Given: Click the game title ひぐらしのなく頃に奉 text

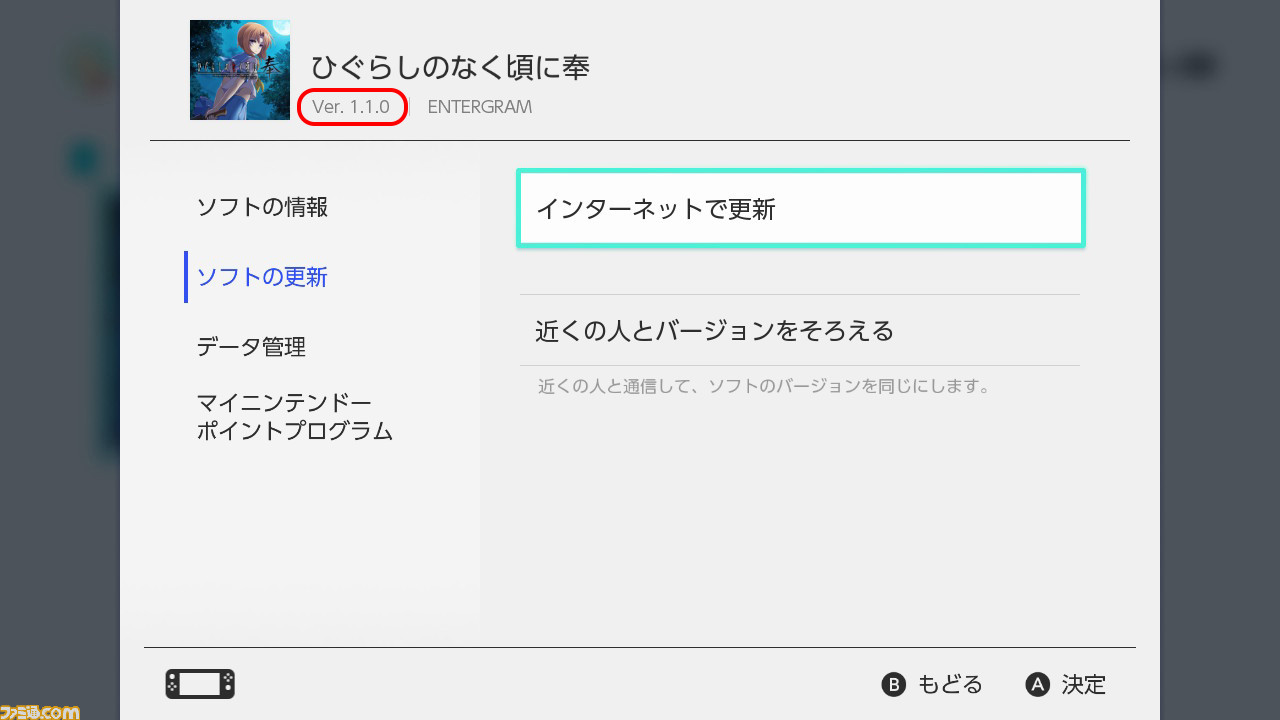Looking at the screenshot, I should pyautogui.click(x=450, y=67).
